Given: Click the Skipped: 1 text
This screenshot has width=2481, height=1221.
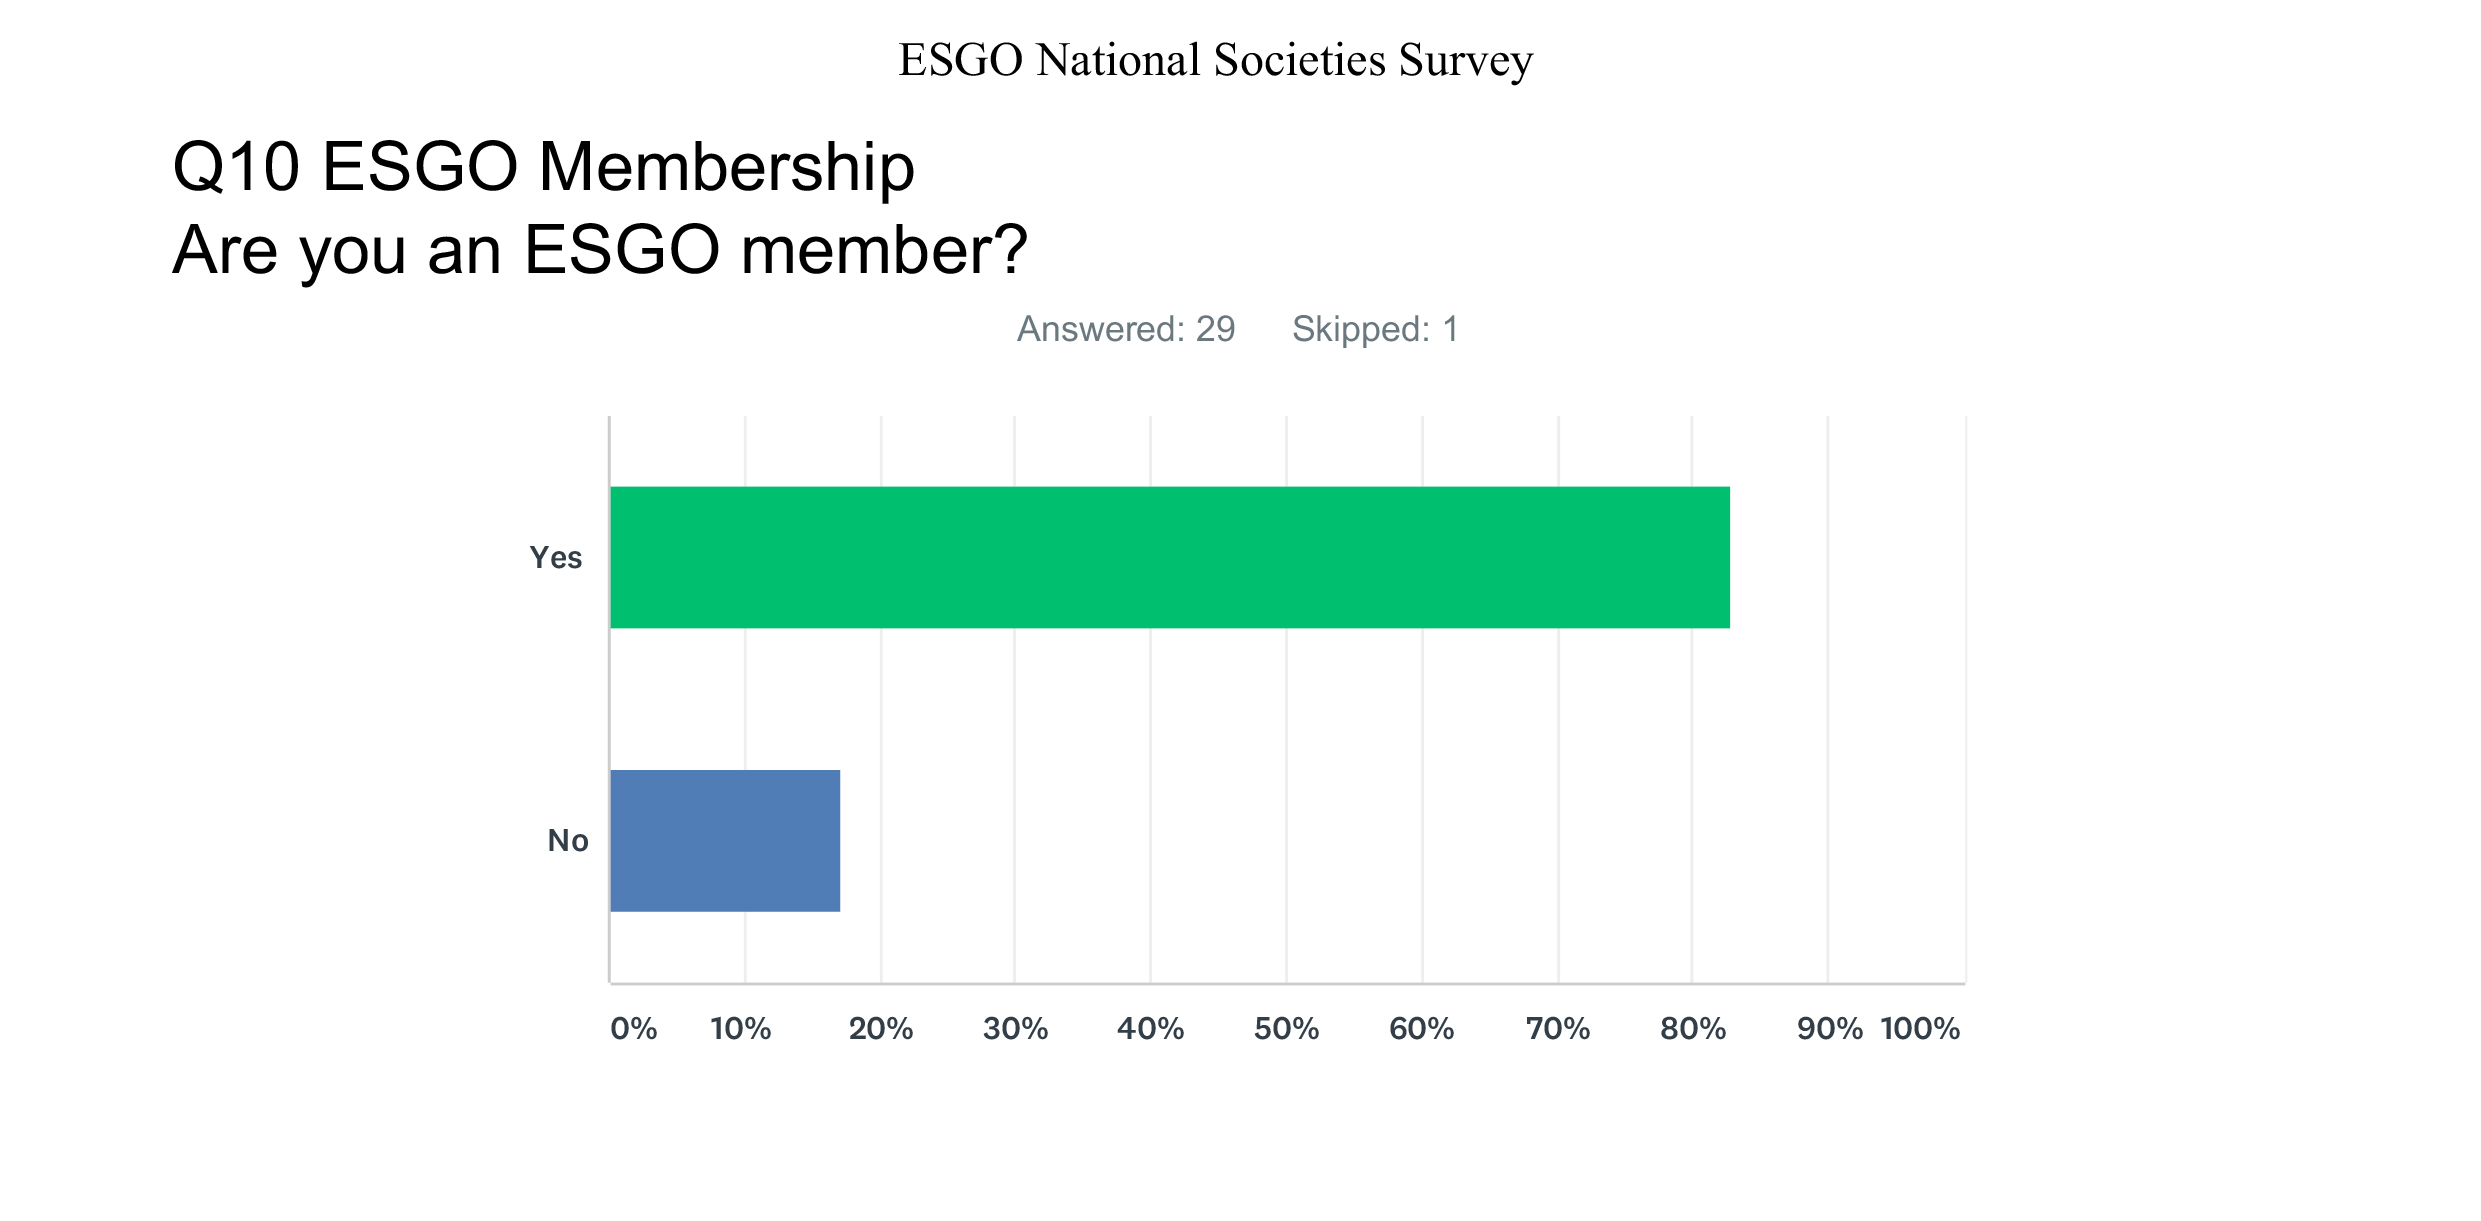Looking at the screenshot, I should (1375, 329).
